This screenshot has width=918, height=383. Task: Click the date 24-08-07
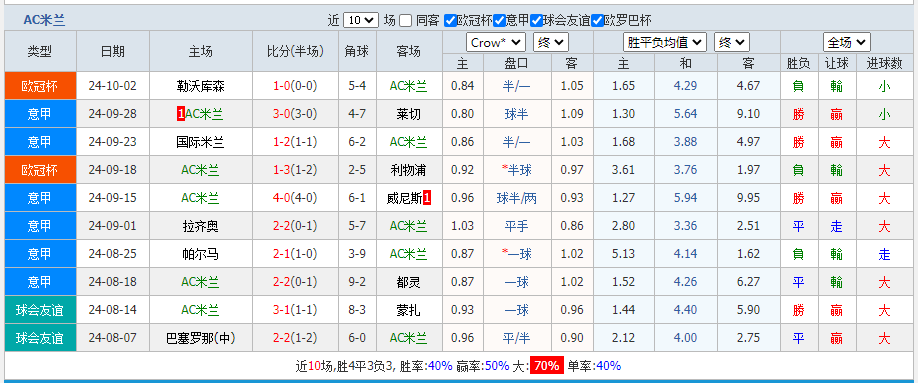(112, 338)
